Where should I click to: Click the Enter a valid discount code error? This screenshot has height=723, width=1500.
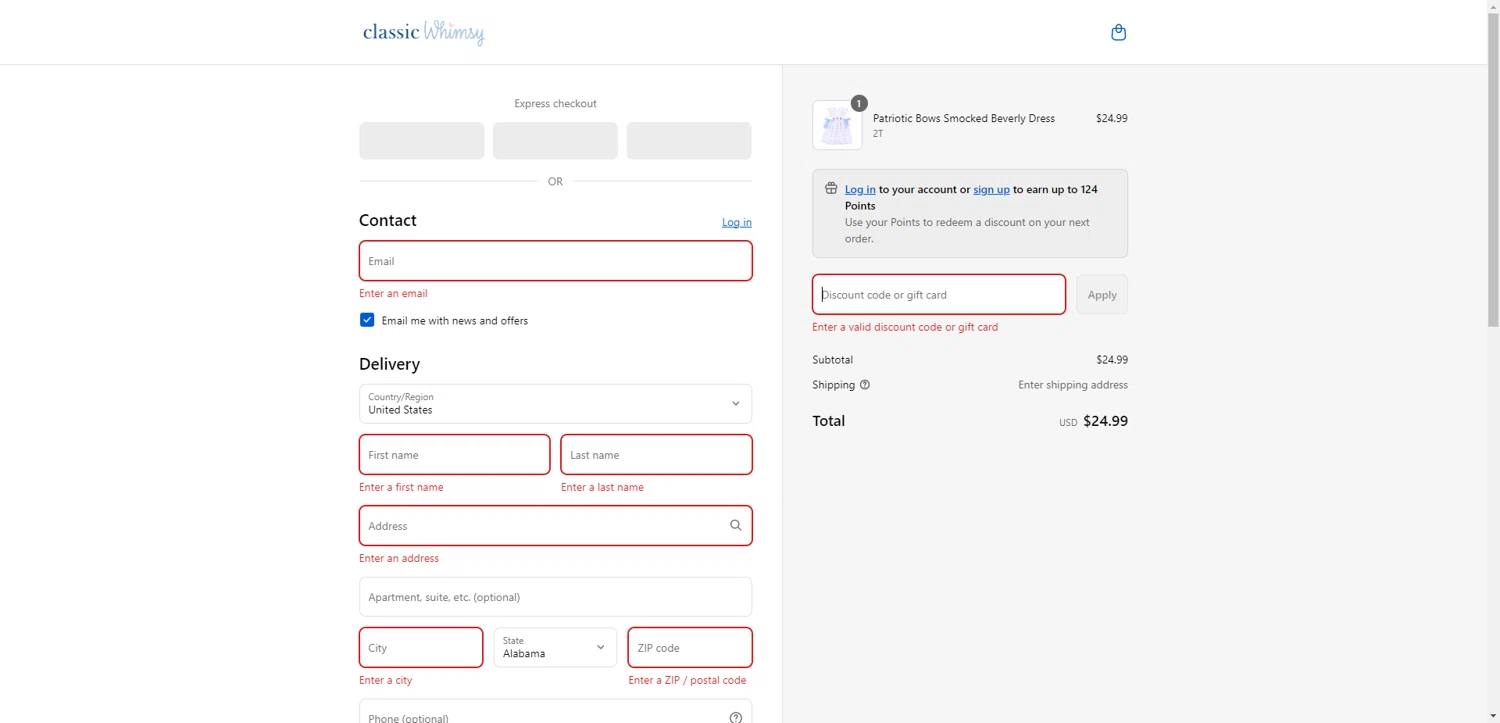coord(905,327)
